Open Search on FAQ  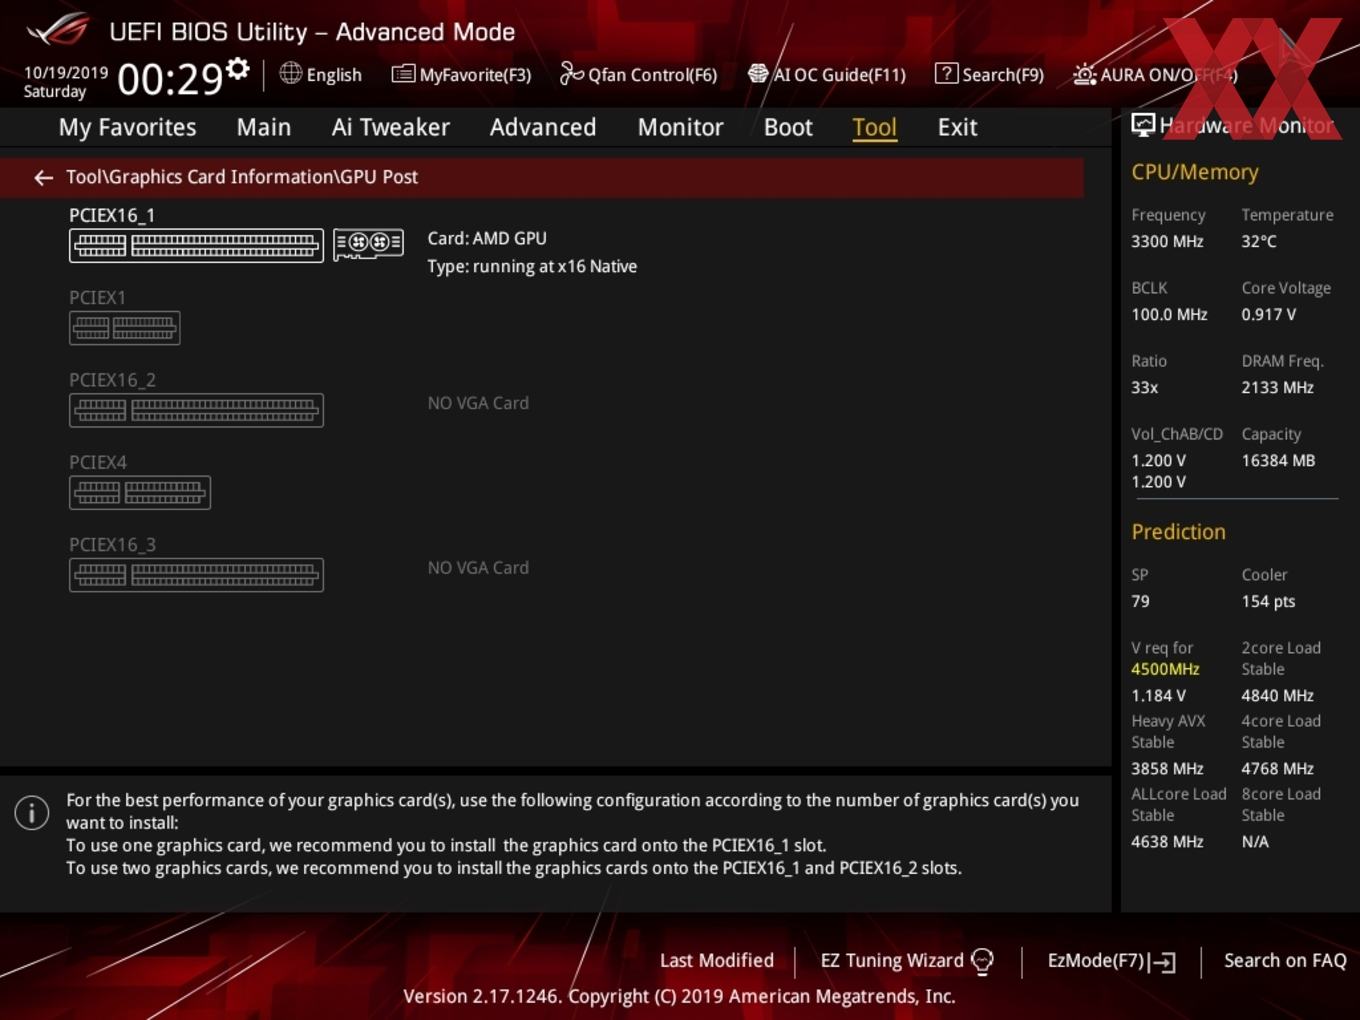point(1285,960)
